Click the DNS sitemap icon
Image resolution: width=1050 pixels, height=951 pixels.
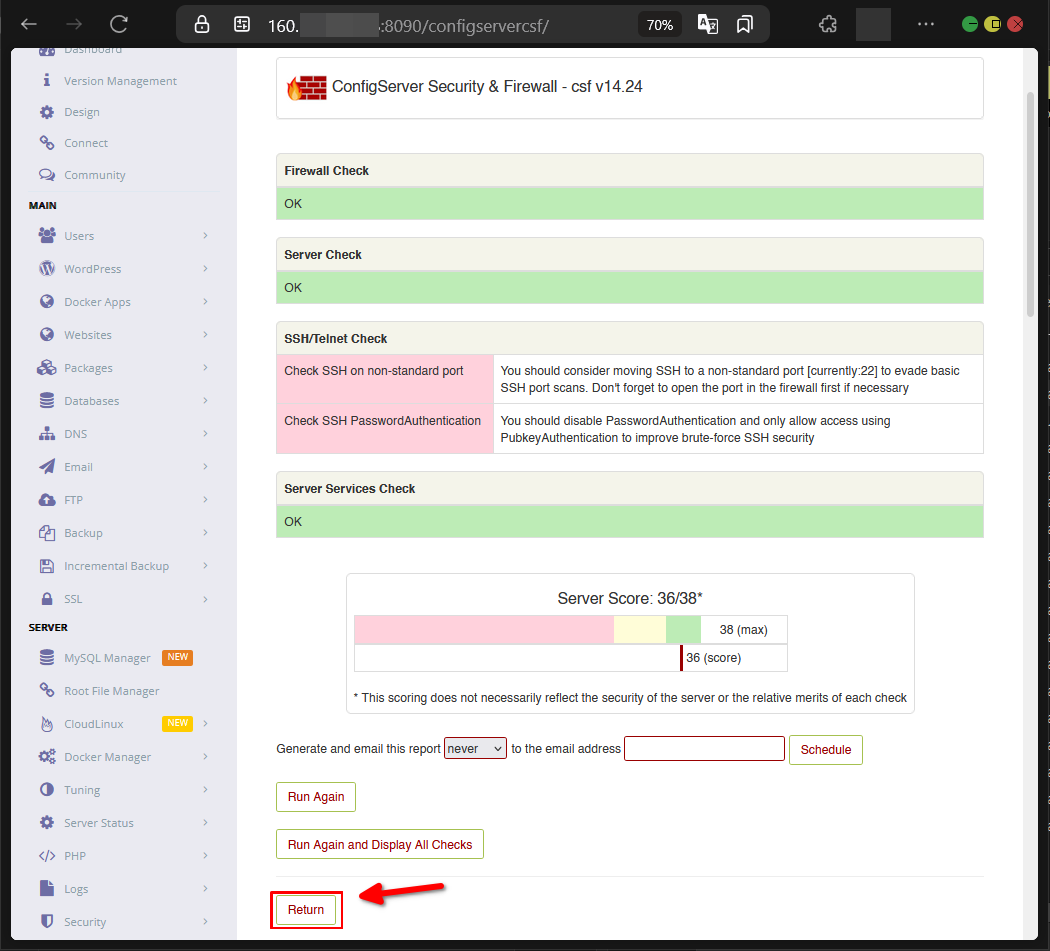(47, 433)
